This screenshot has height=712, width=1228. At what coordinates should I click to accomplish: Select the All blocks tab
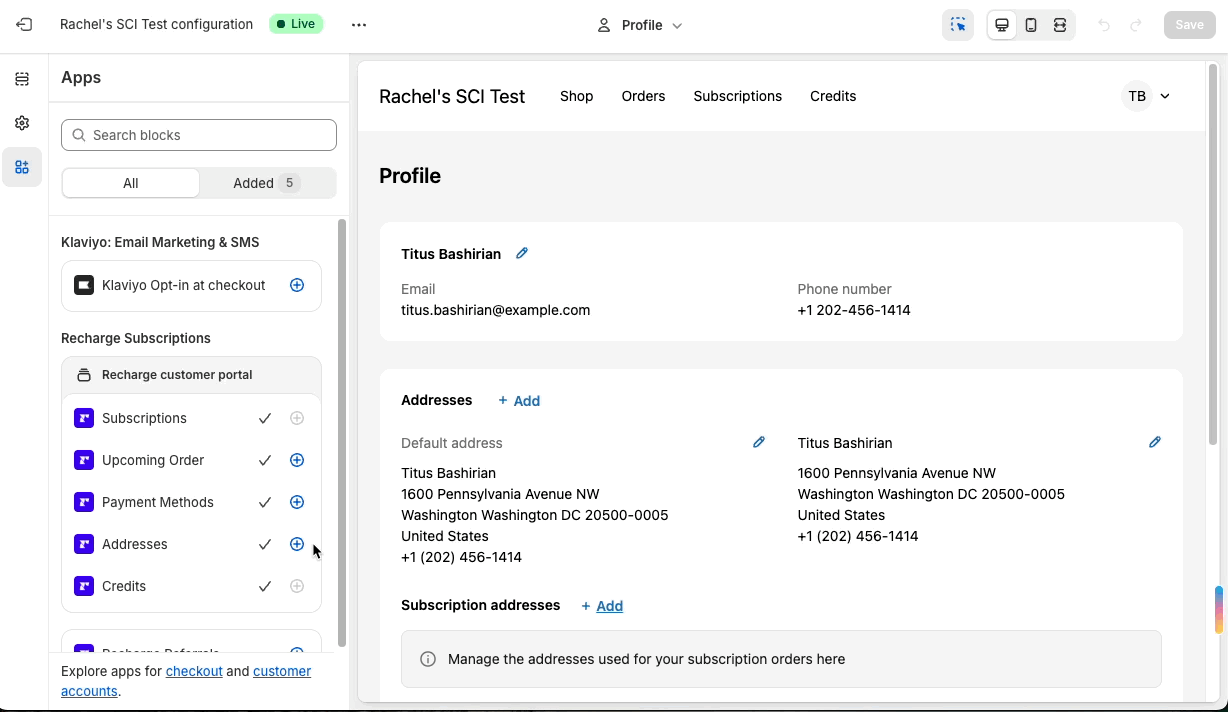pyautogui.click(x=131, y=183)
